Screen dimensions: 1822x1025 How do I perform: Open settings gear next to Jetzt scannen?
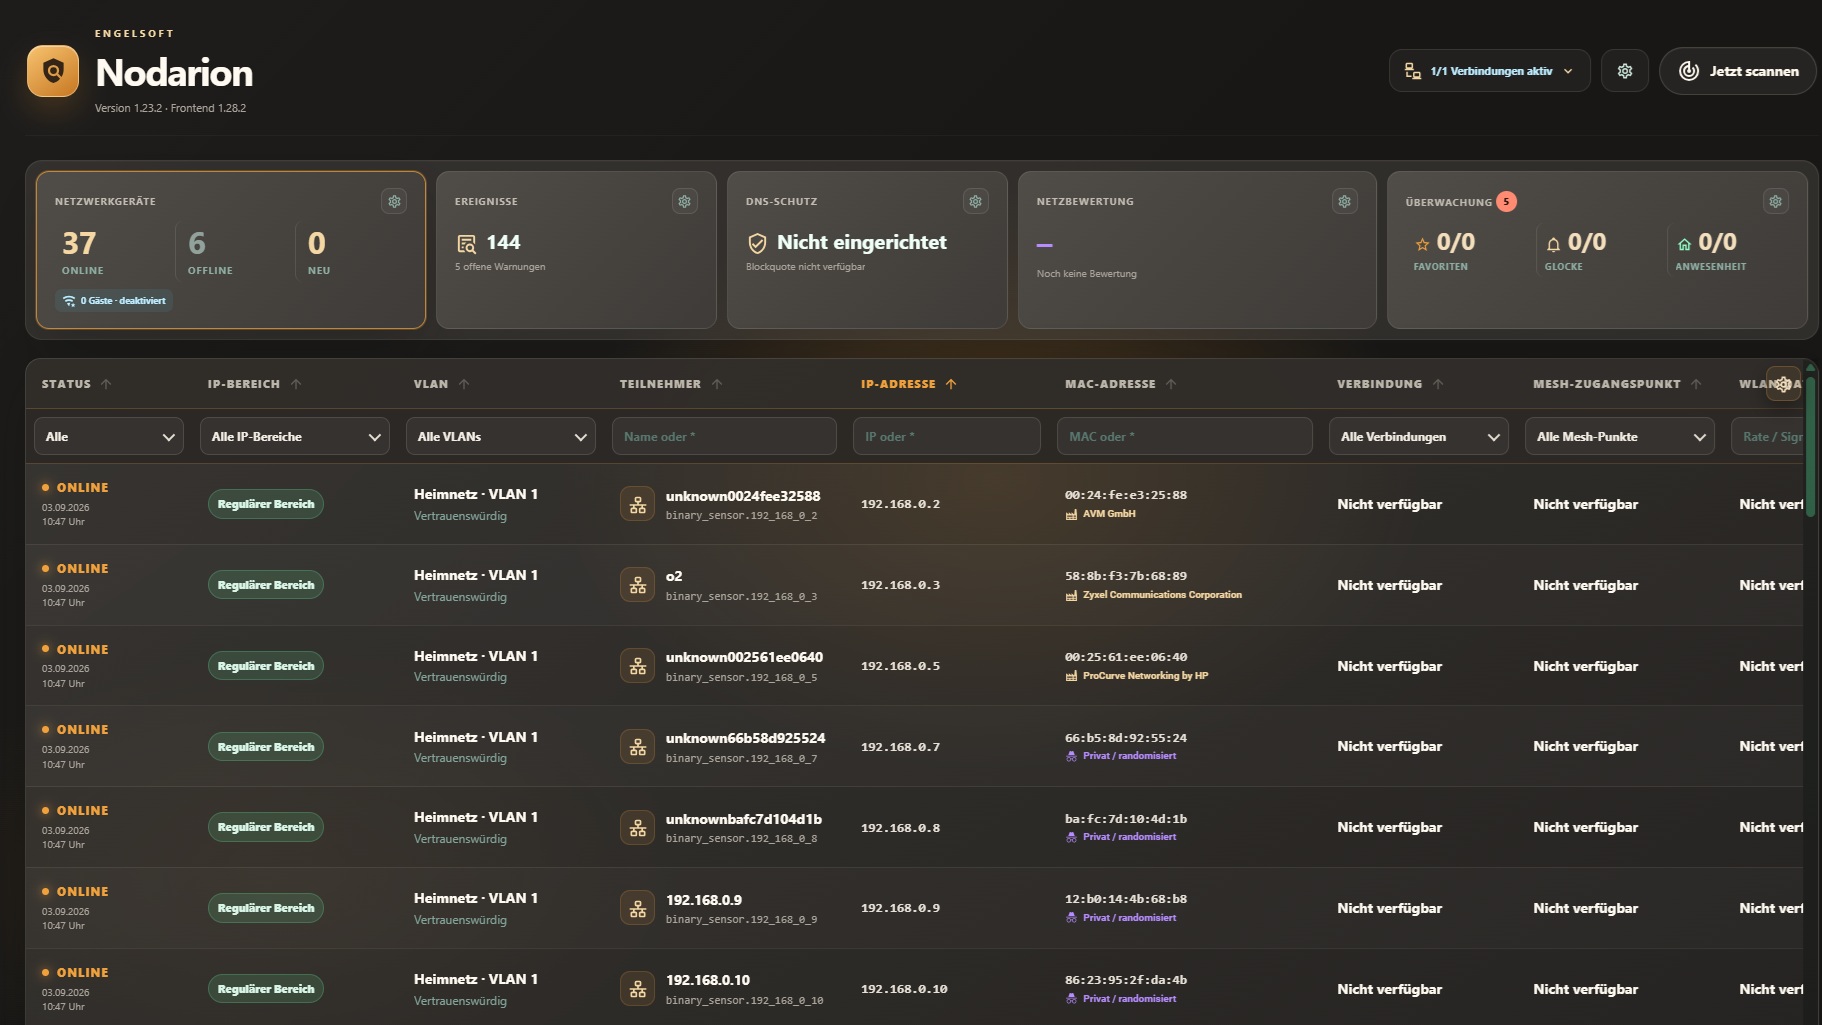1624,71
